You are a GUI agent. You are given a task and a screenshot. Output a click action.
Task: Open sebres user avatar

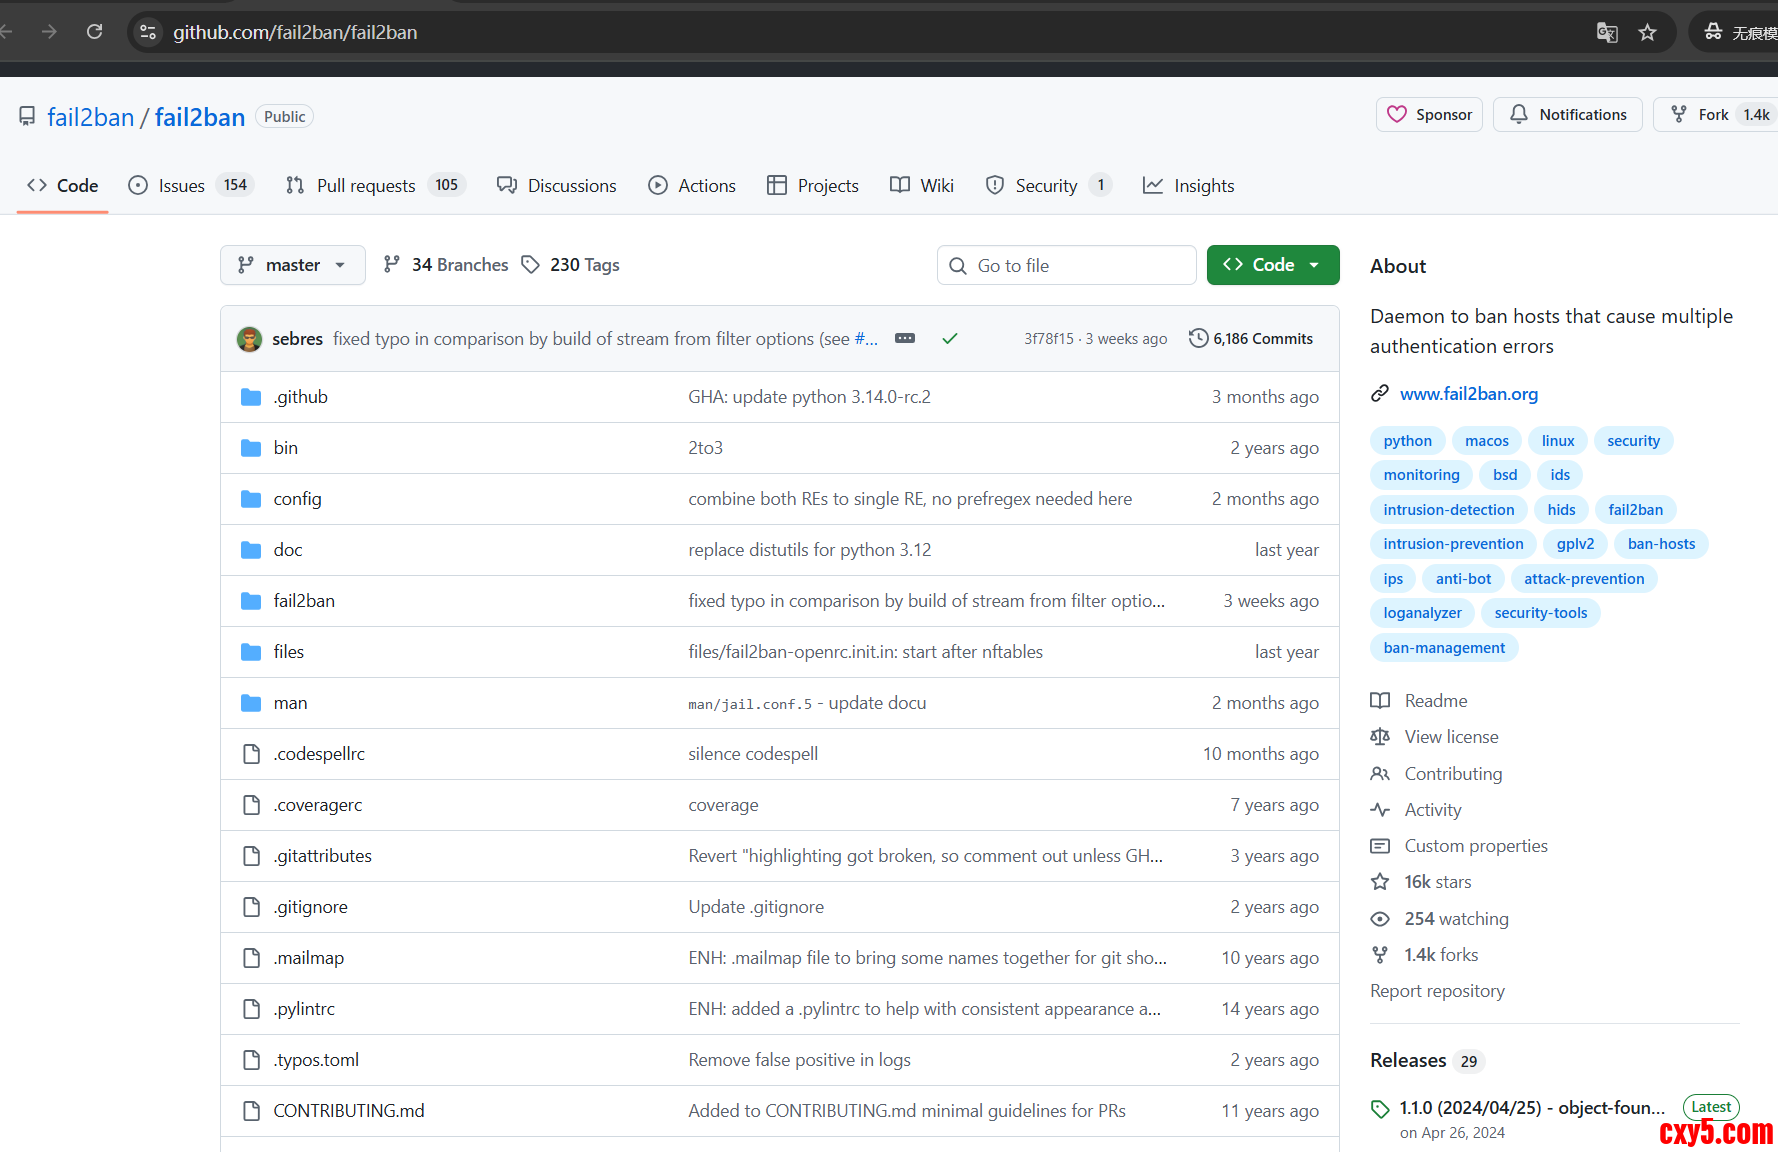pos(249,339)
